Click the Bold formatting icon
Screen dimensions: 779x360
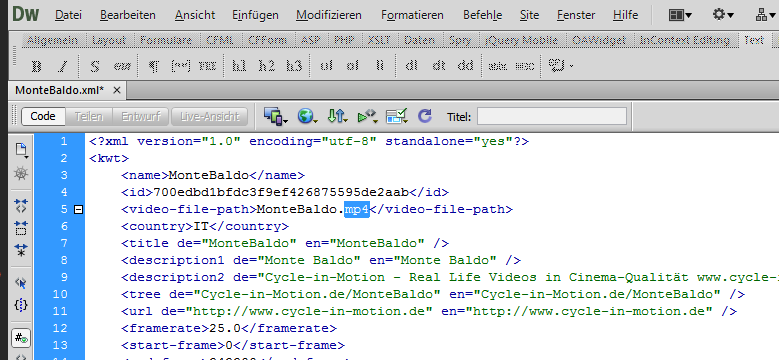tap(36, 66)
